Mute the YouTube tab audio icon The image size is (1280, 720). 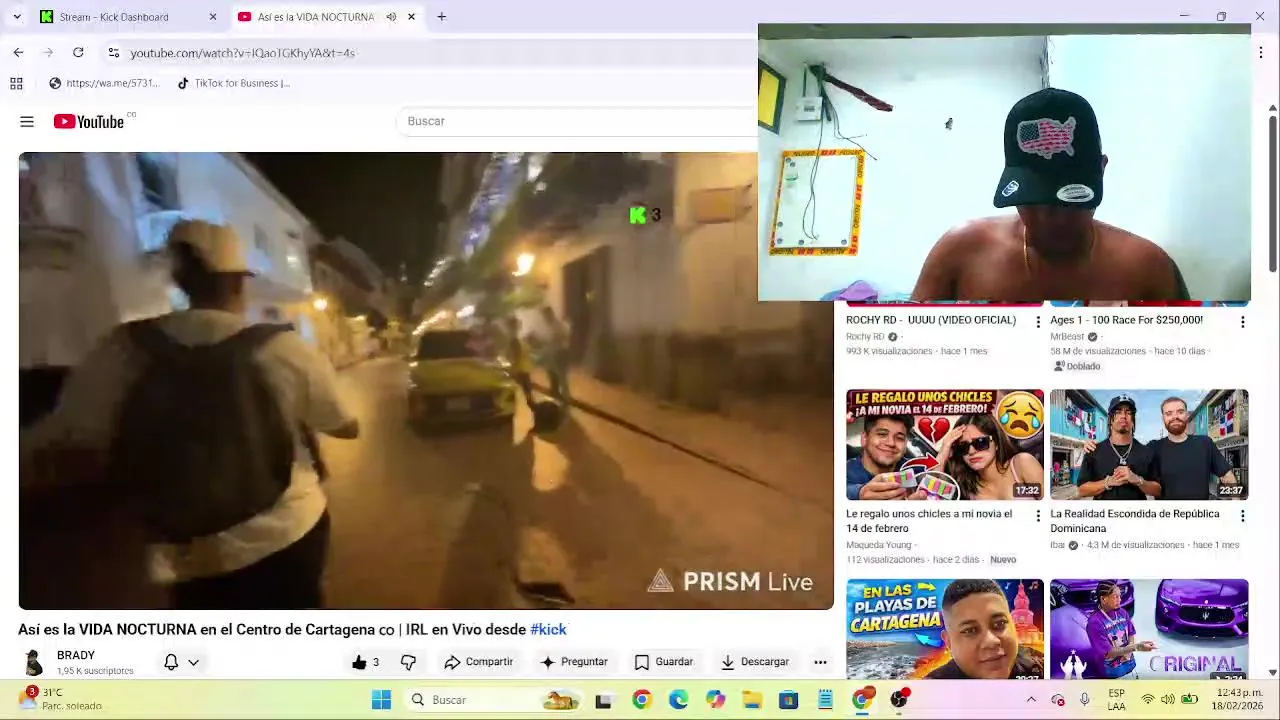pos(391,17)
